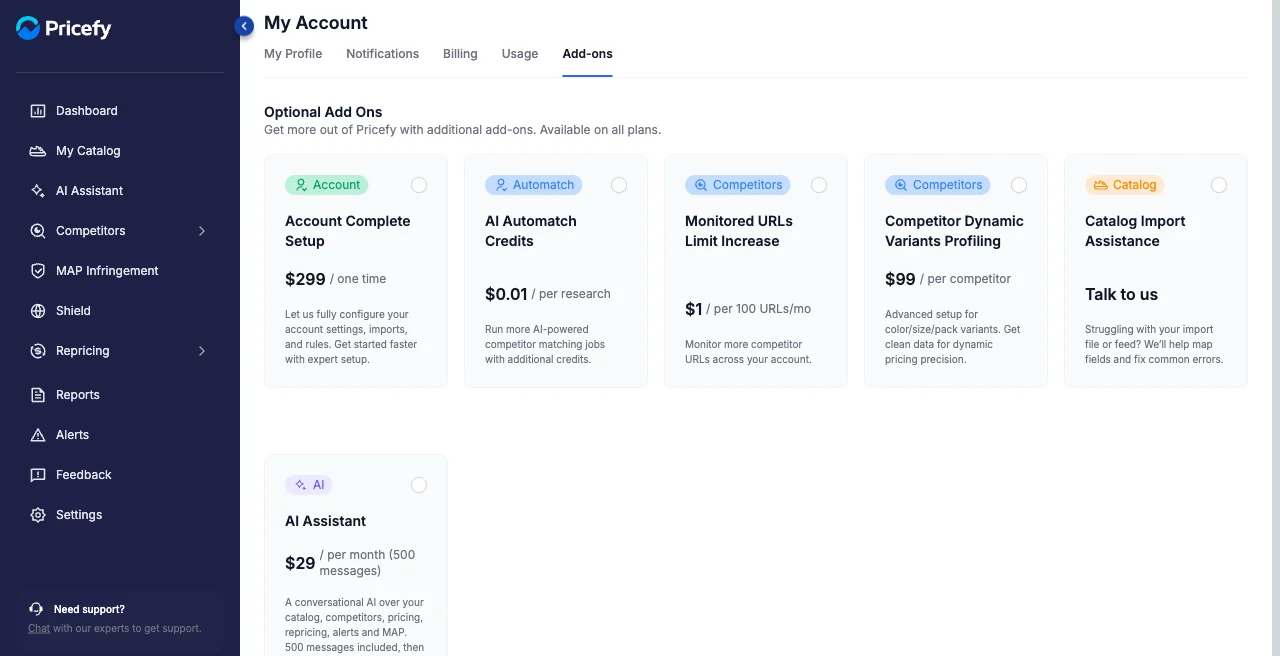Screen dimensions: 1280x656
Task: Click the AI Automatch Credits title
Action: click(x=531, y=231)
